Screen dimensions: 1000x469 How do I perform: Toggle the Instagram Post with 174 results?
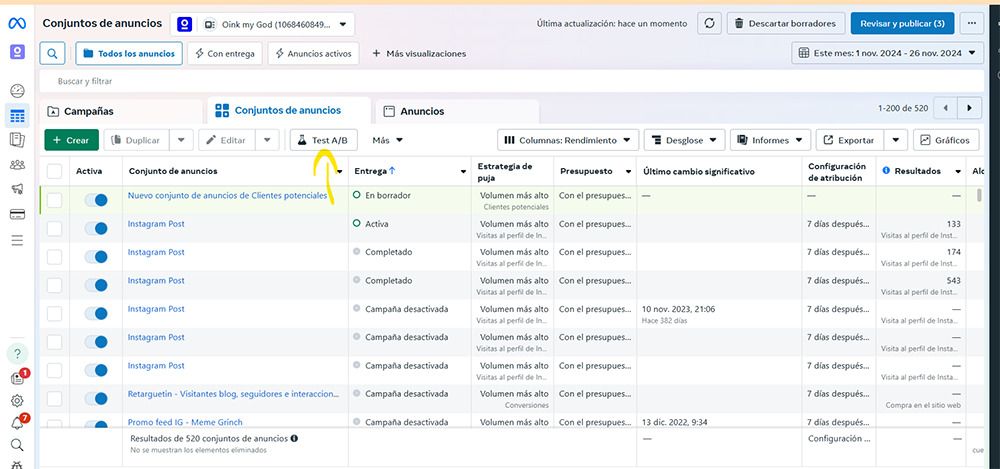[x=96, y=257]
